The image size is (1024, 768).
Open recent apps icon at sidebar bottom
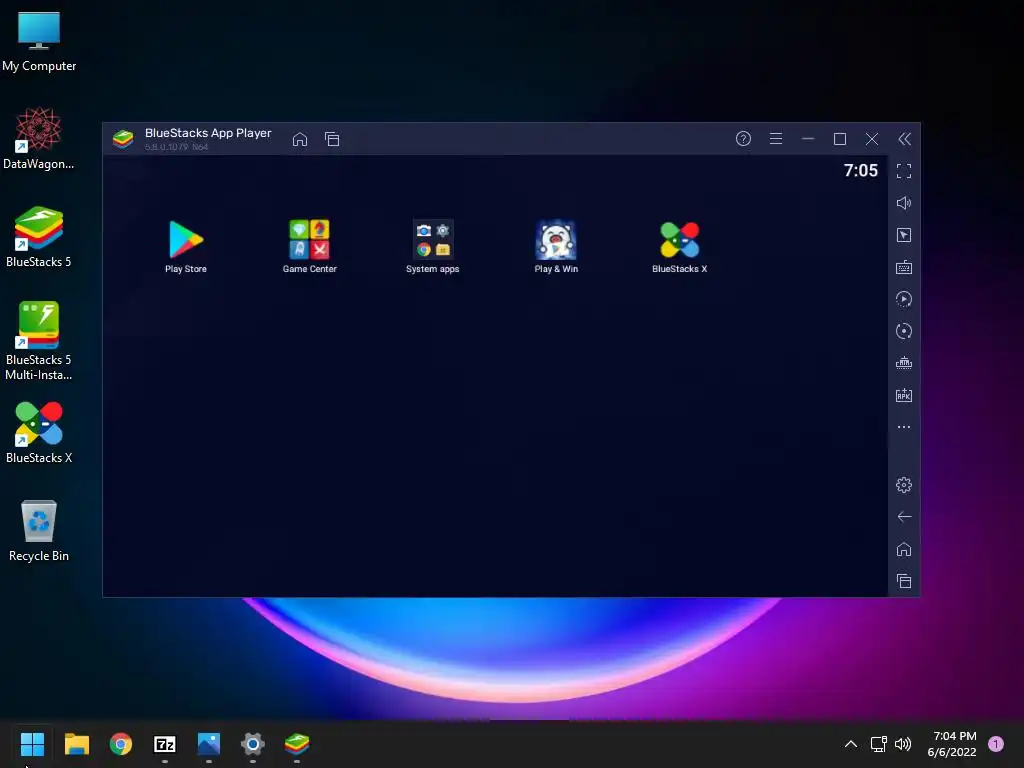[904, 581]
